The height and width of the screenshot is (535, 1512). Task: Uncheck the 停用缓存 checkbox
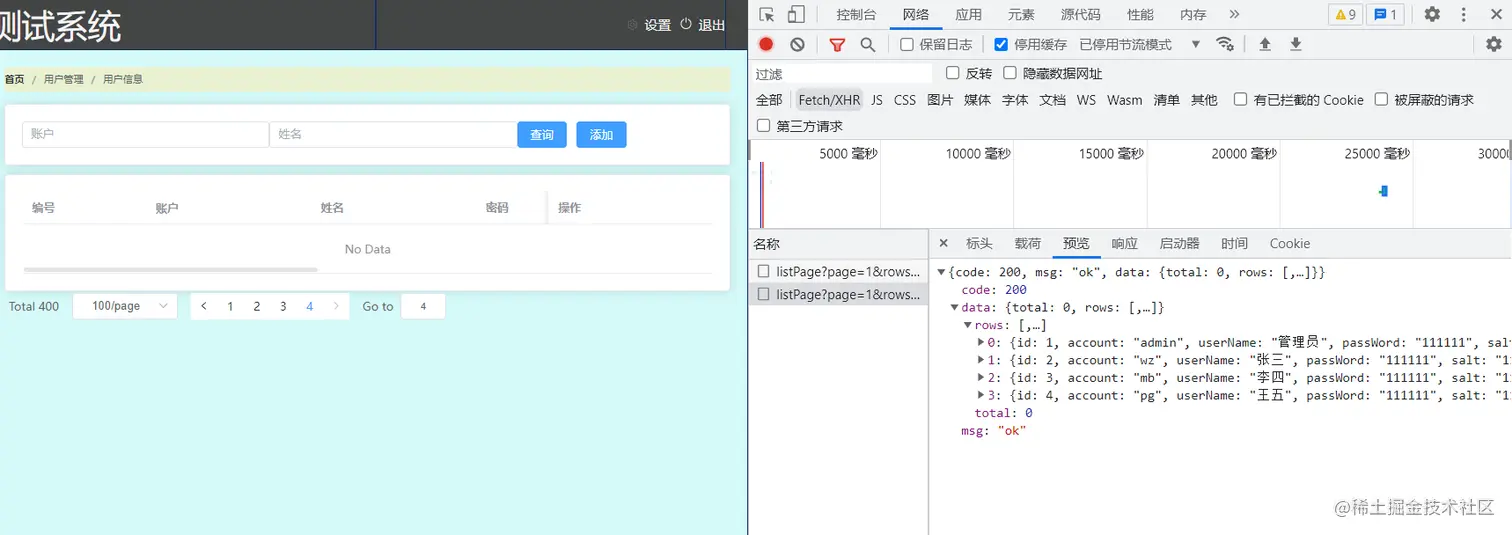point(1001,44)
